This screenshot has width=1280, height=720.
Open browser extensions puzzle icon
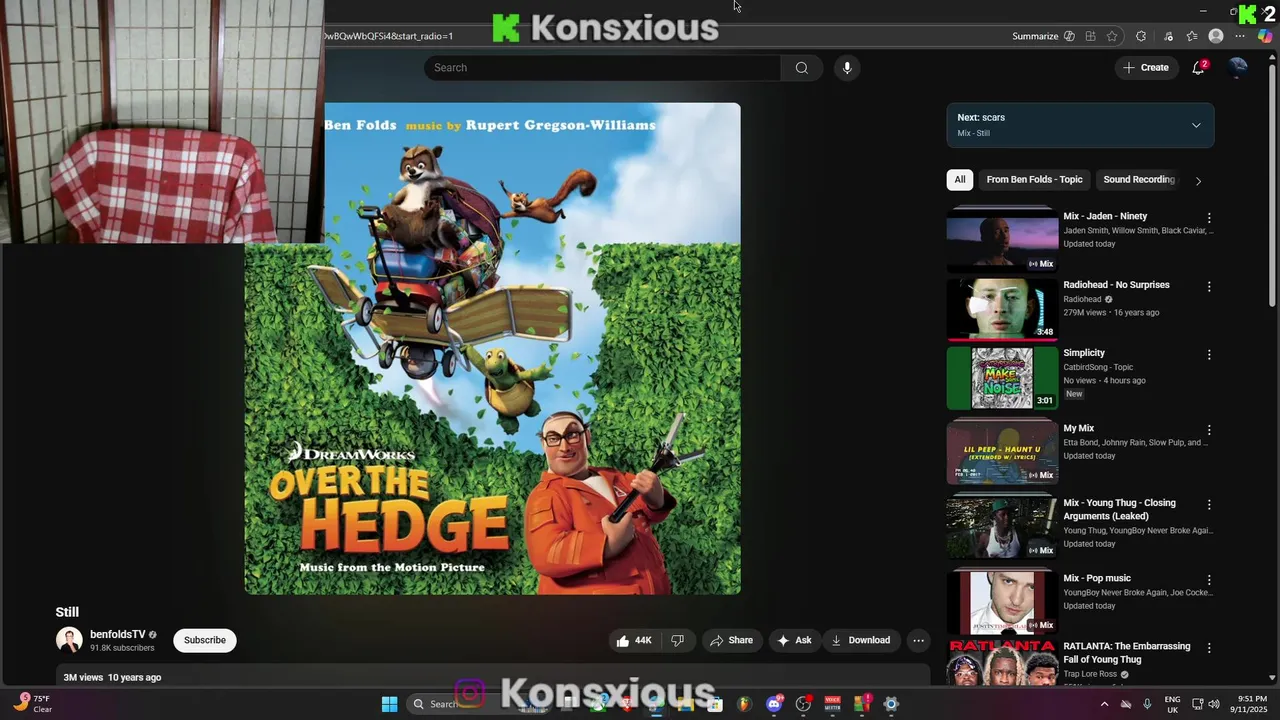click(x=1141, y=36)
